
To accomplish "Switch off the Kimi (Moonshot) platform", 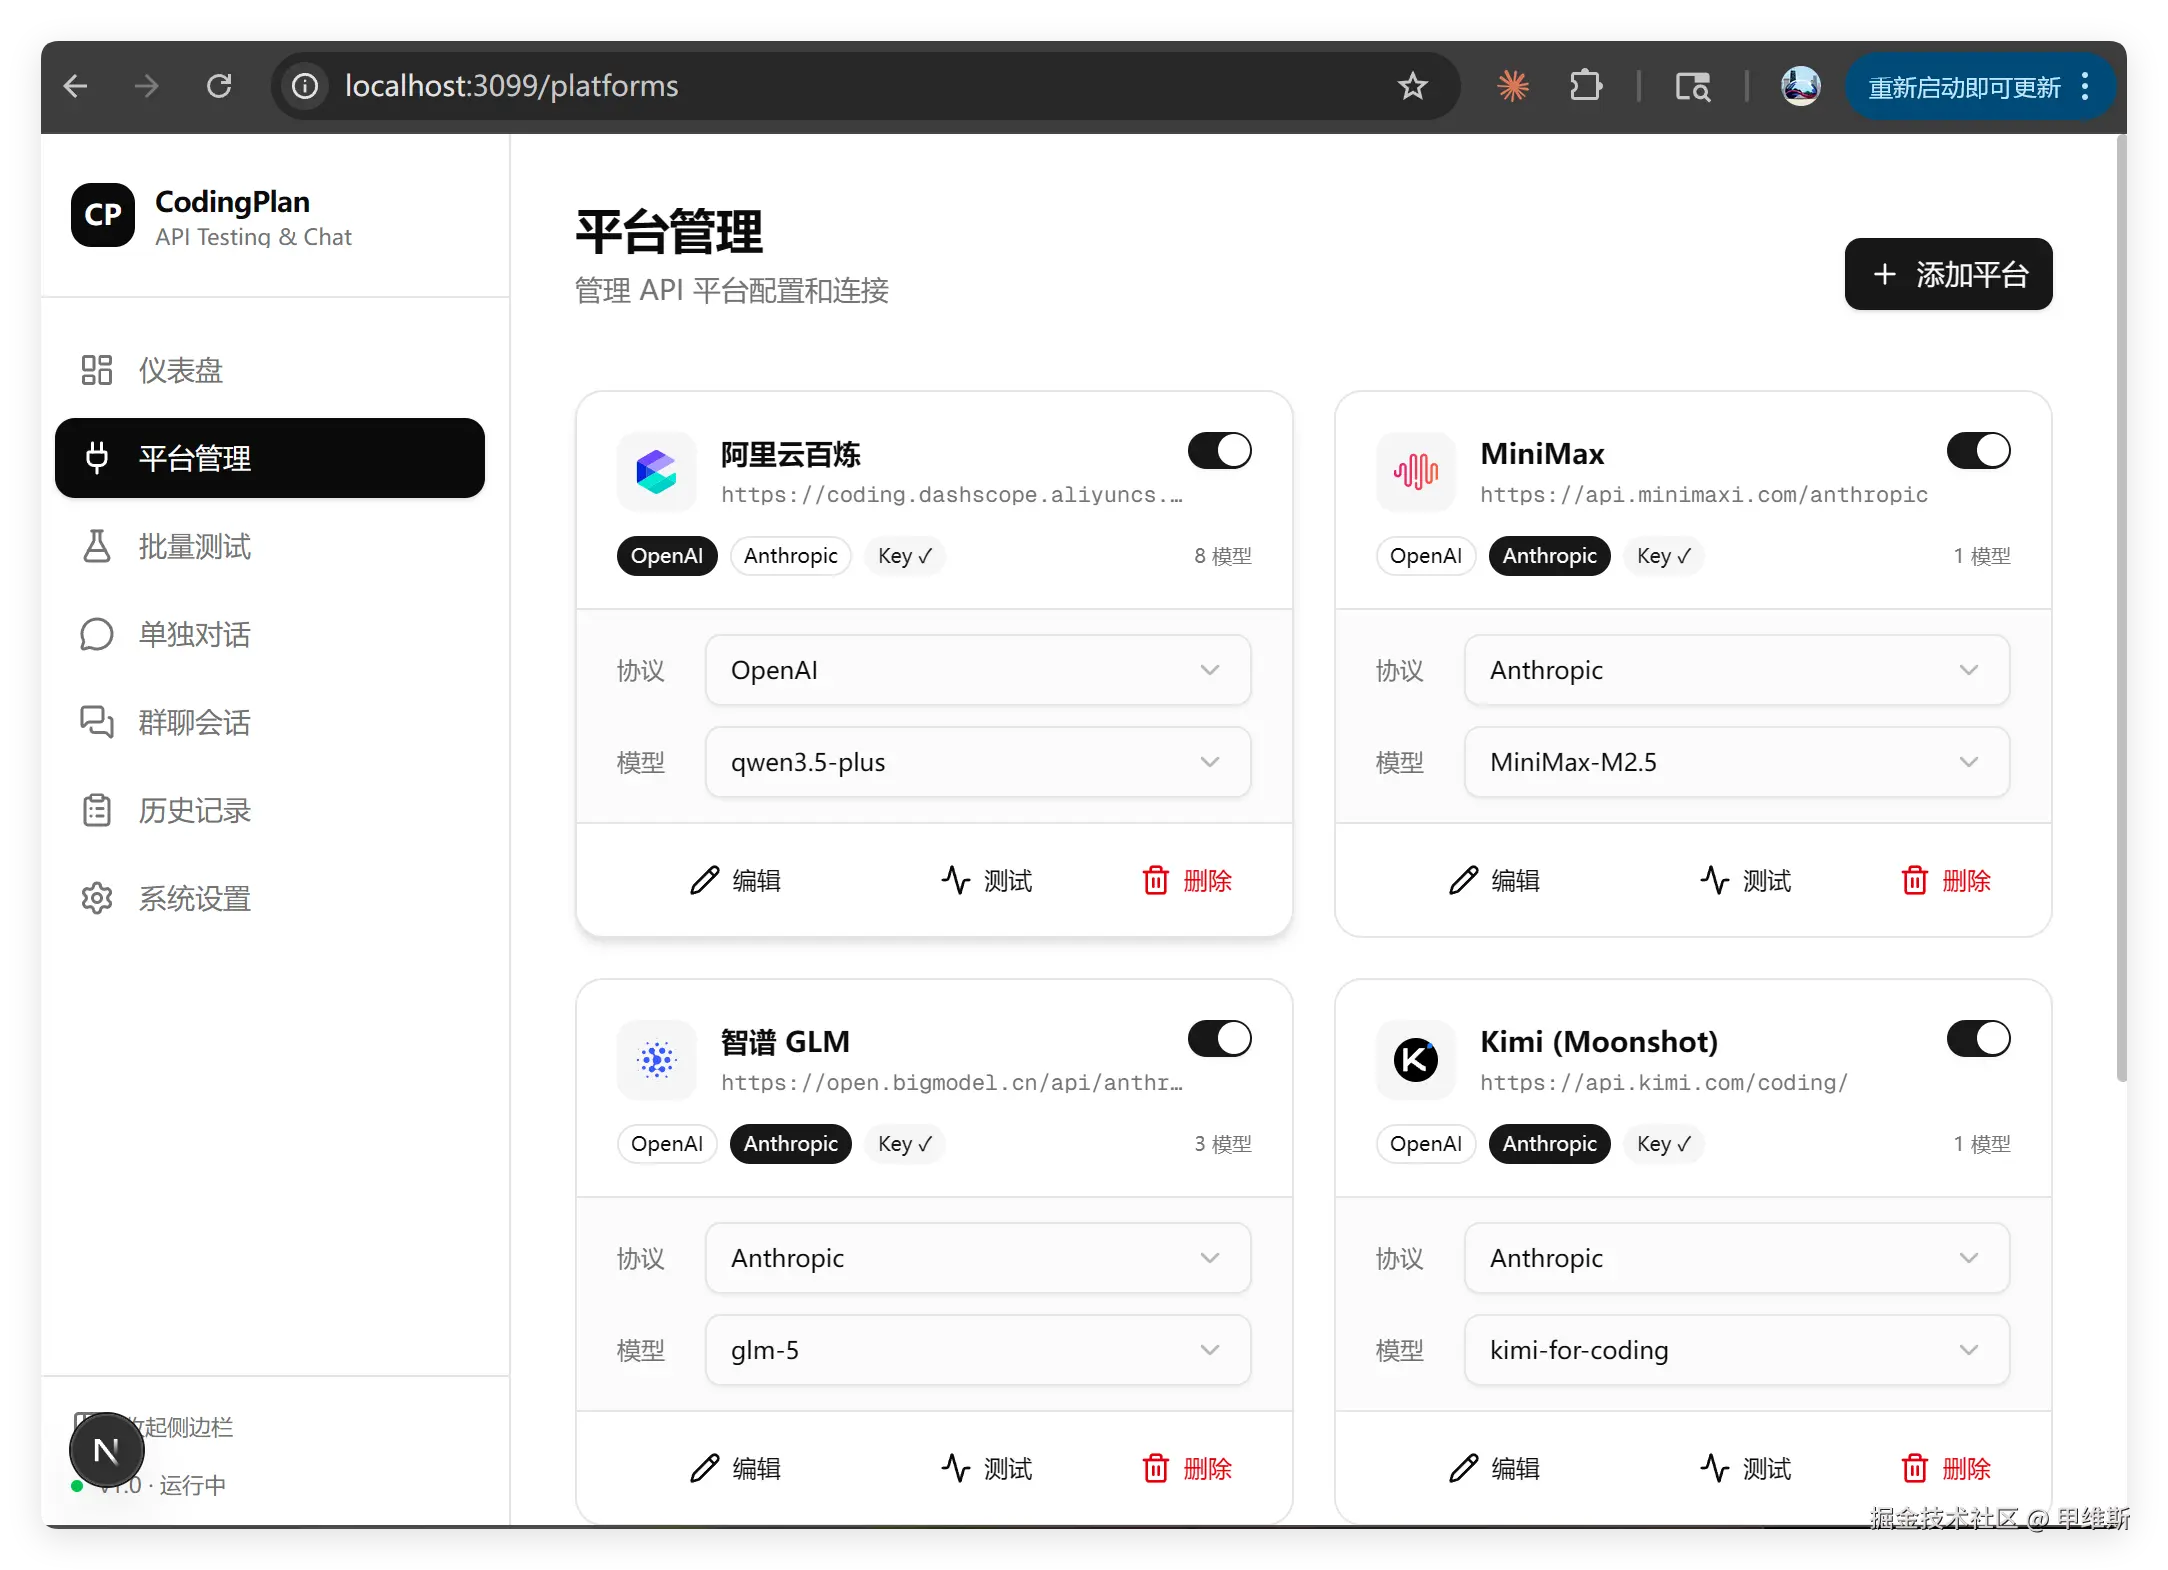I will [1978, 1039].
